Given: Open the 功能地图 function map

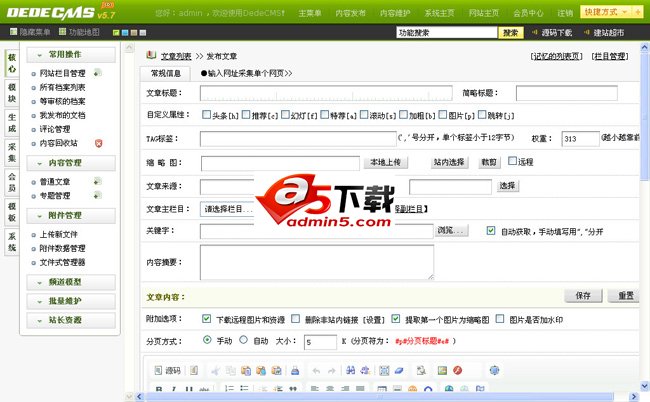Looking at the screenshot, I should pyautogui.click(x=80, y=32).
